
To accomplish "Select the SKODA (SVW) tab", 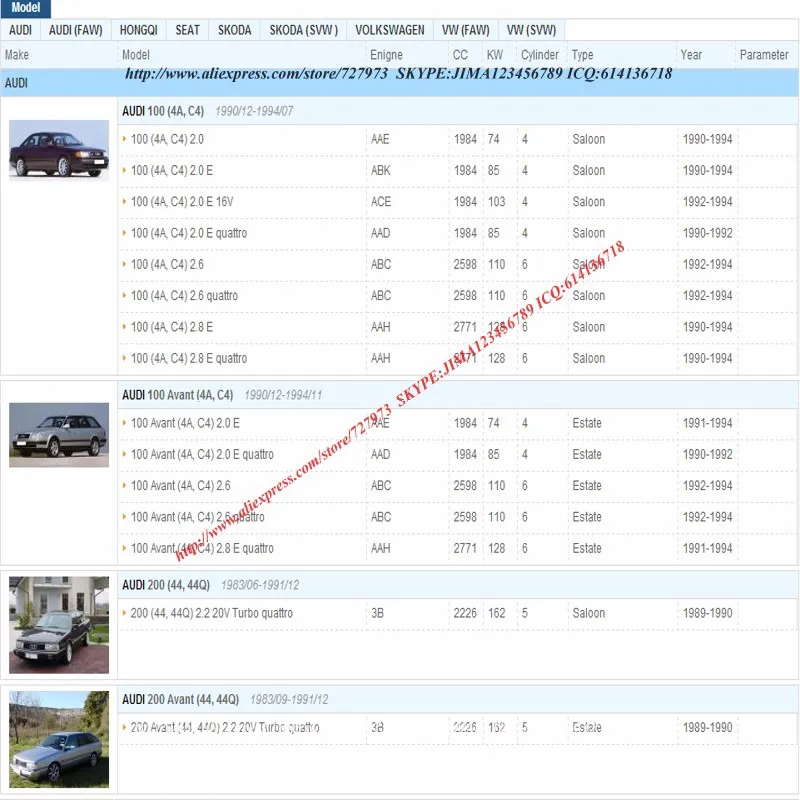I will [x=304, y=30].
